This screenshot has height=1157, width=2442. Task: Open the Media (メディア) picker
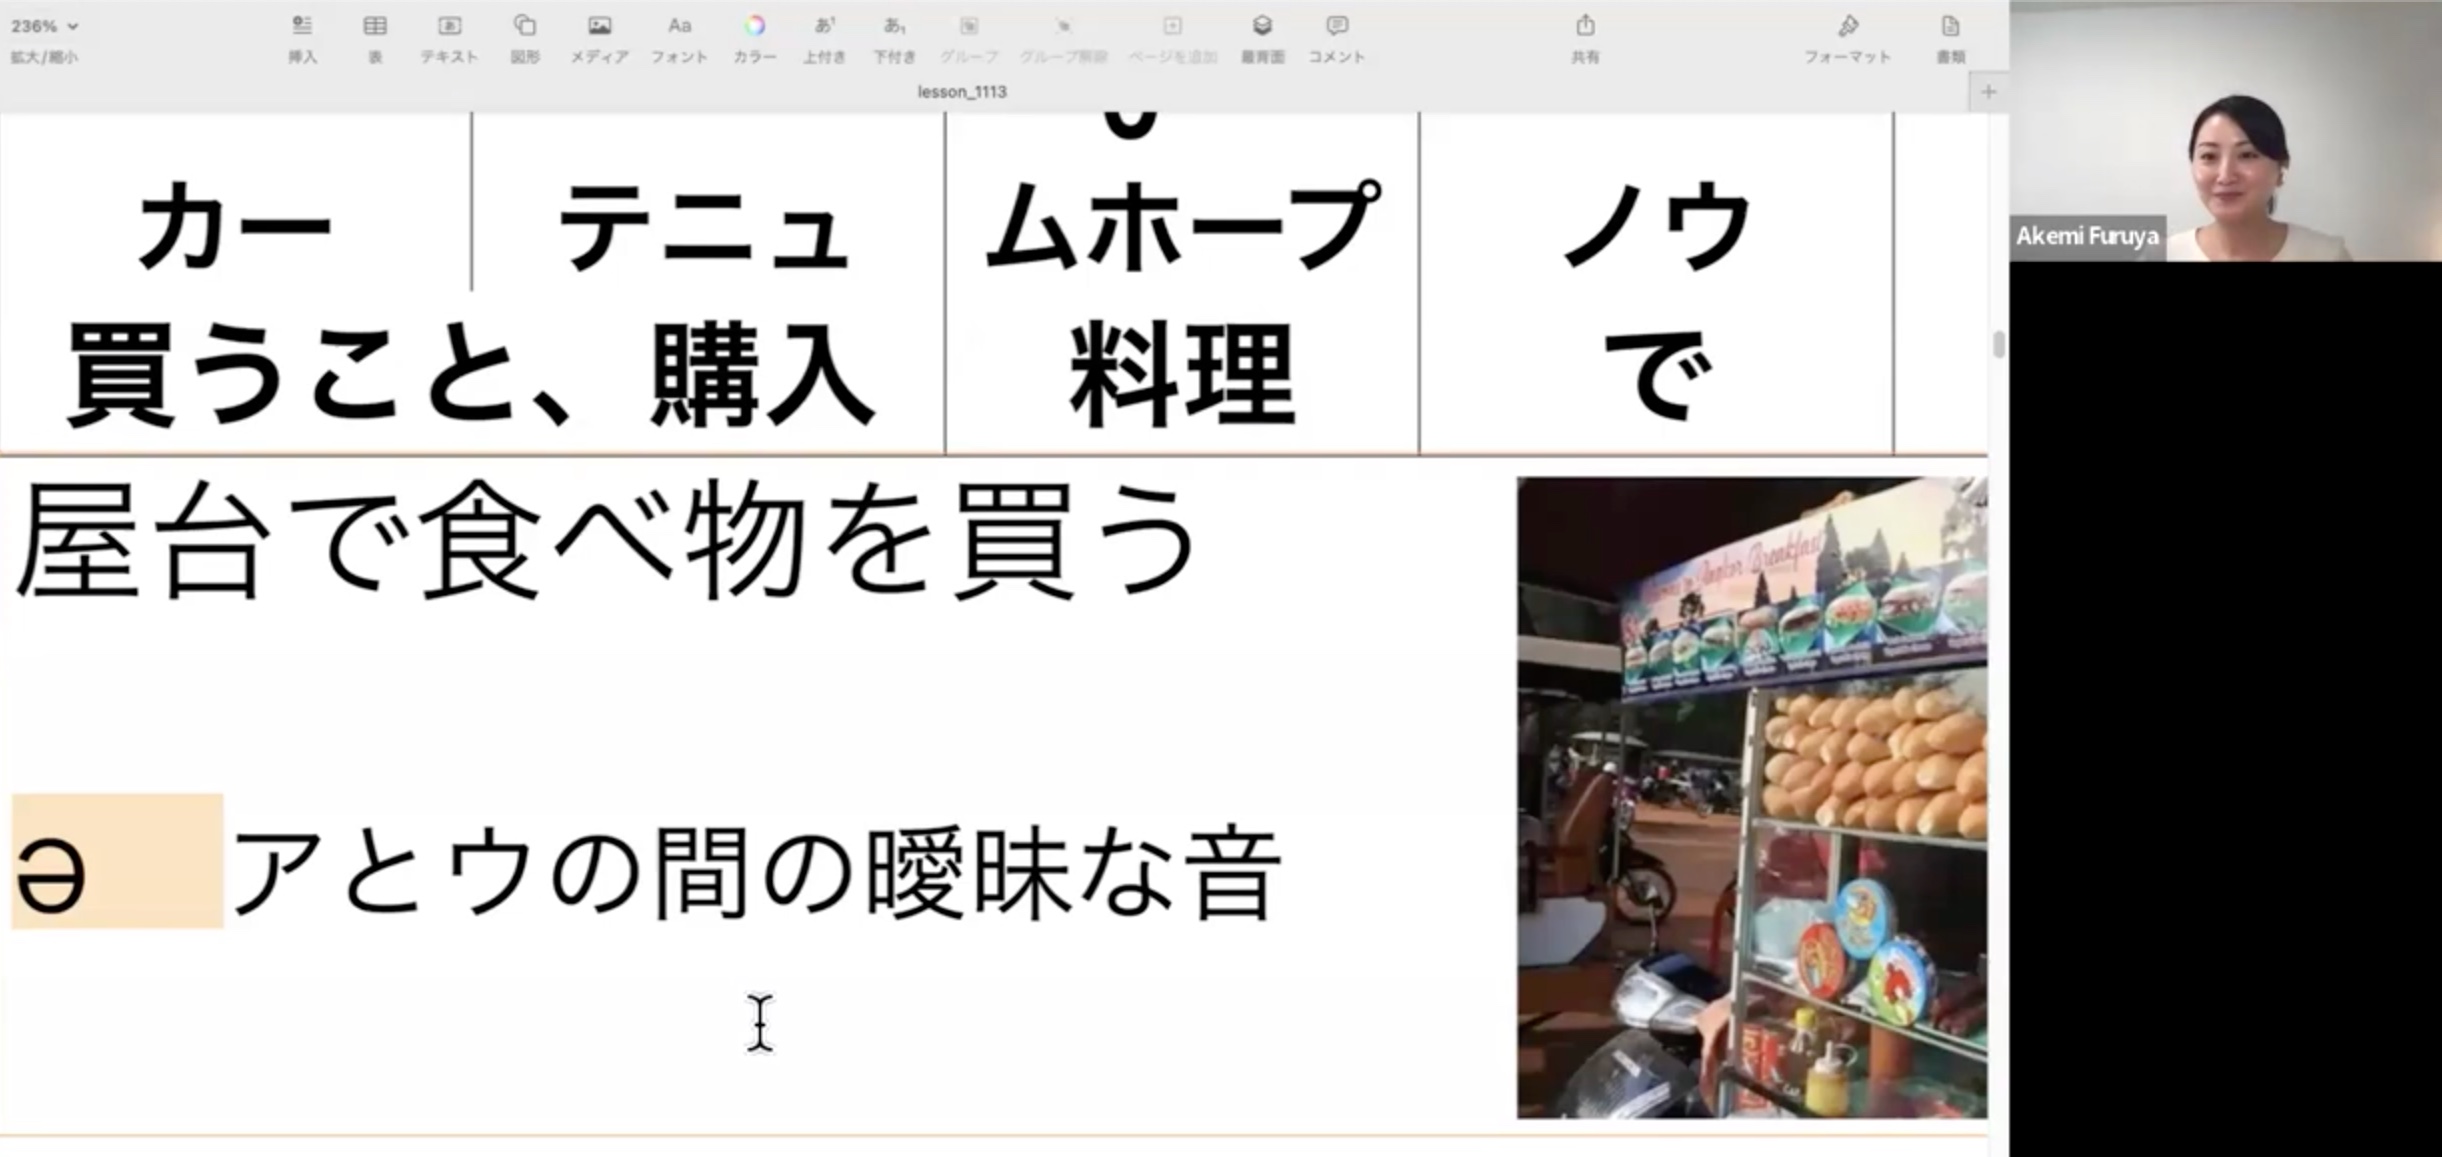(599, 27)
